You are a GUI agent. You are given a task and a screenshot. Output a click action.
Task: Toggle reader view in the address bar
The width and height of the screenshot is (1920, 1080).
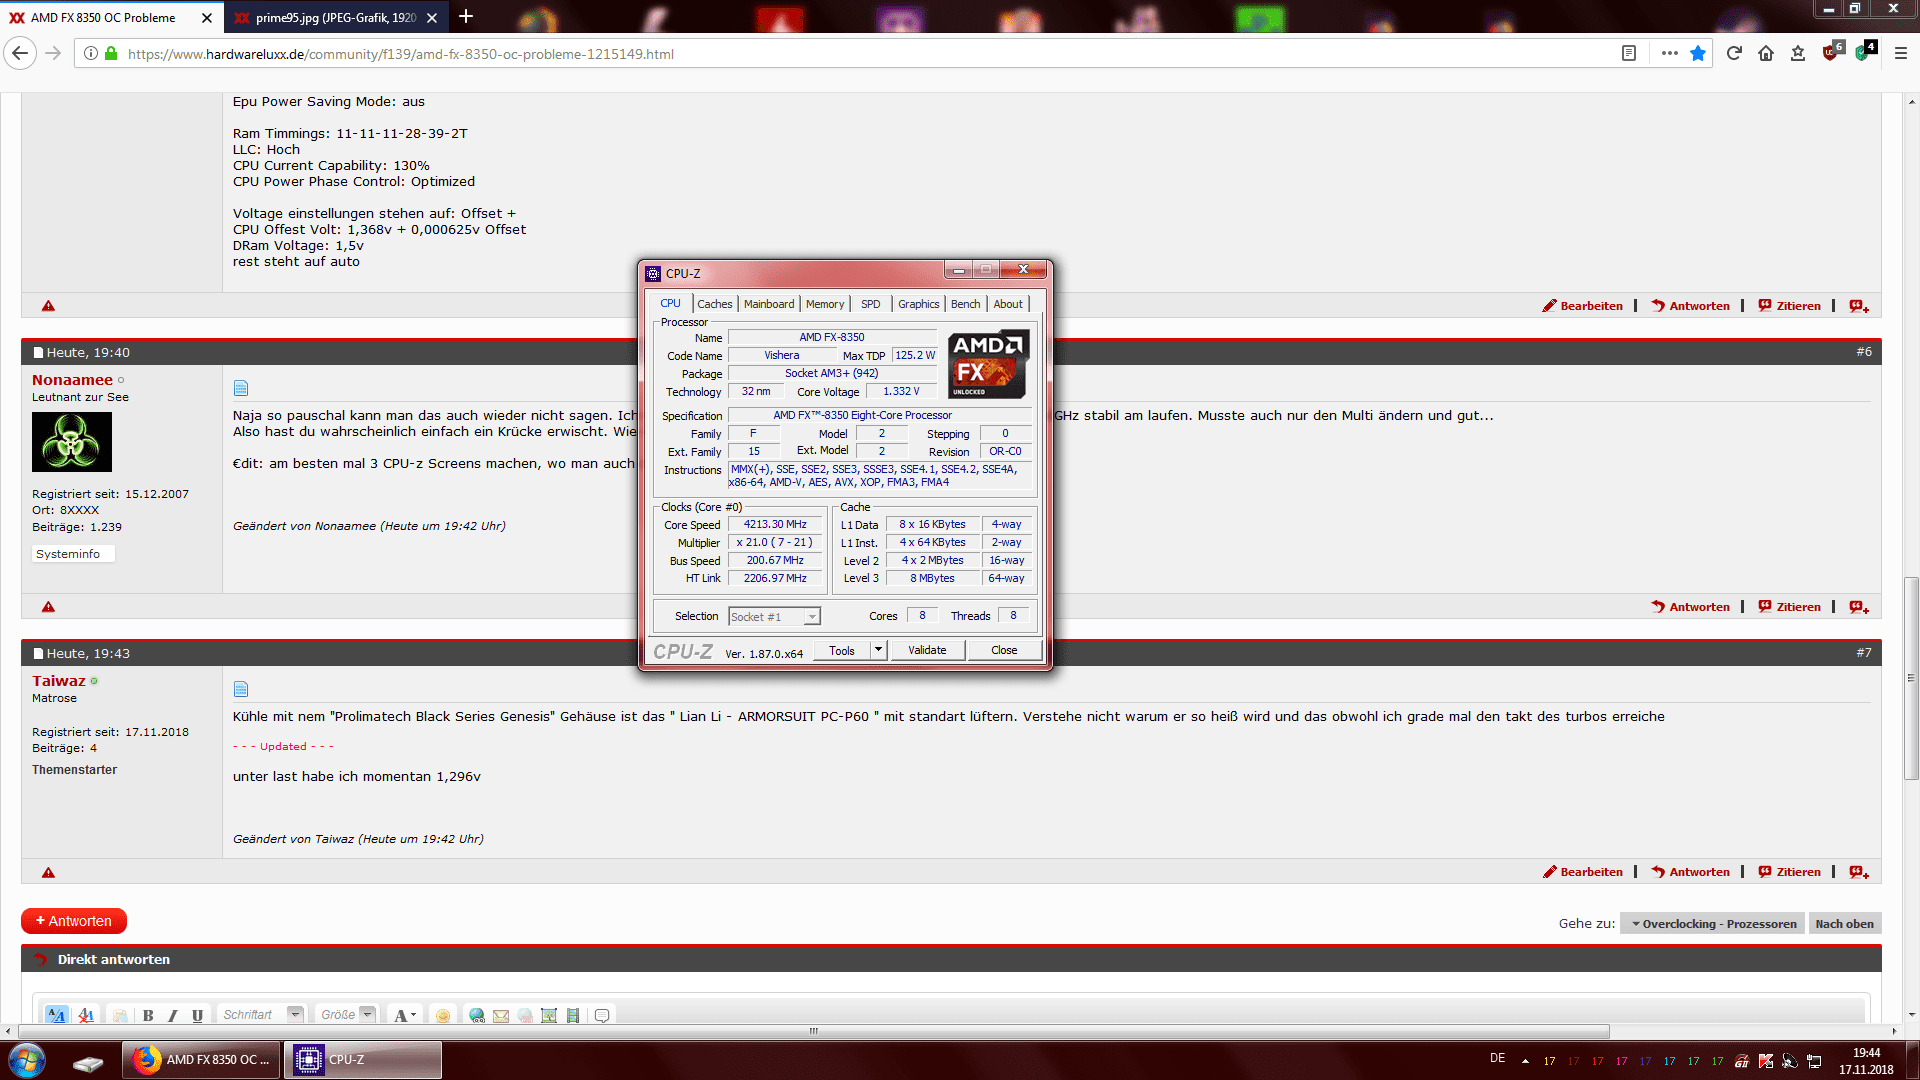[x=1628, y=53]
